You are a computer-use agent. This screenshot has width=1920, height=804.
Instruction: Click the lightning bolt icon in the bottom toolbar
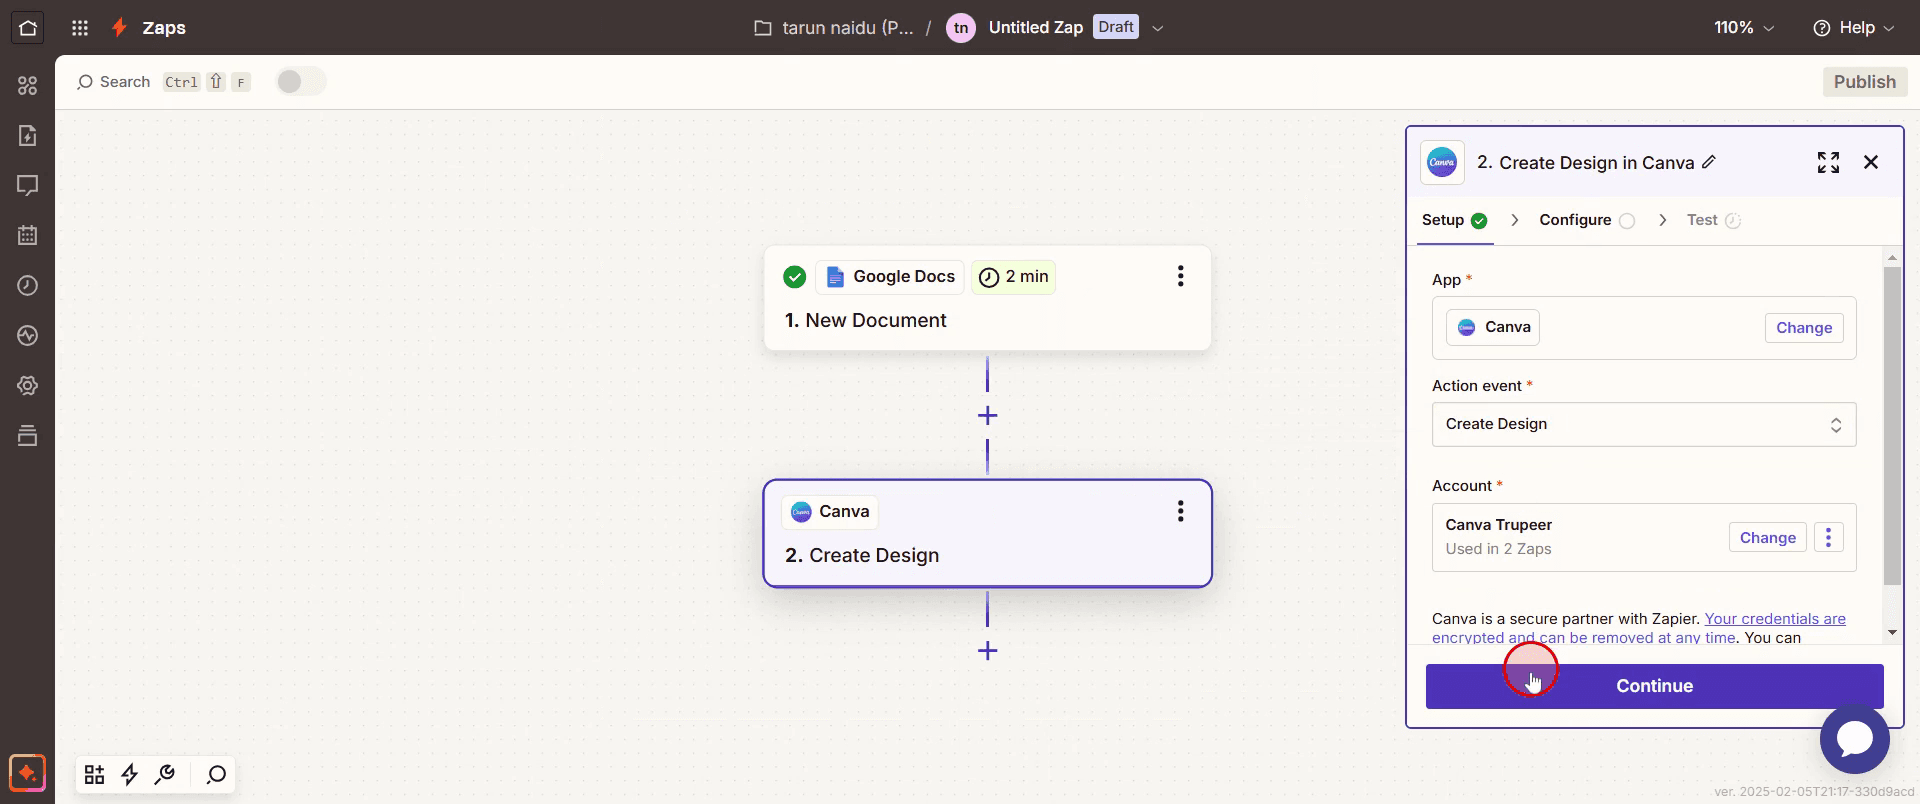click(x=130, y=774)
